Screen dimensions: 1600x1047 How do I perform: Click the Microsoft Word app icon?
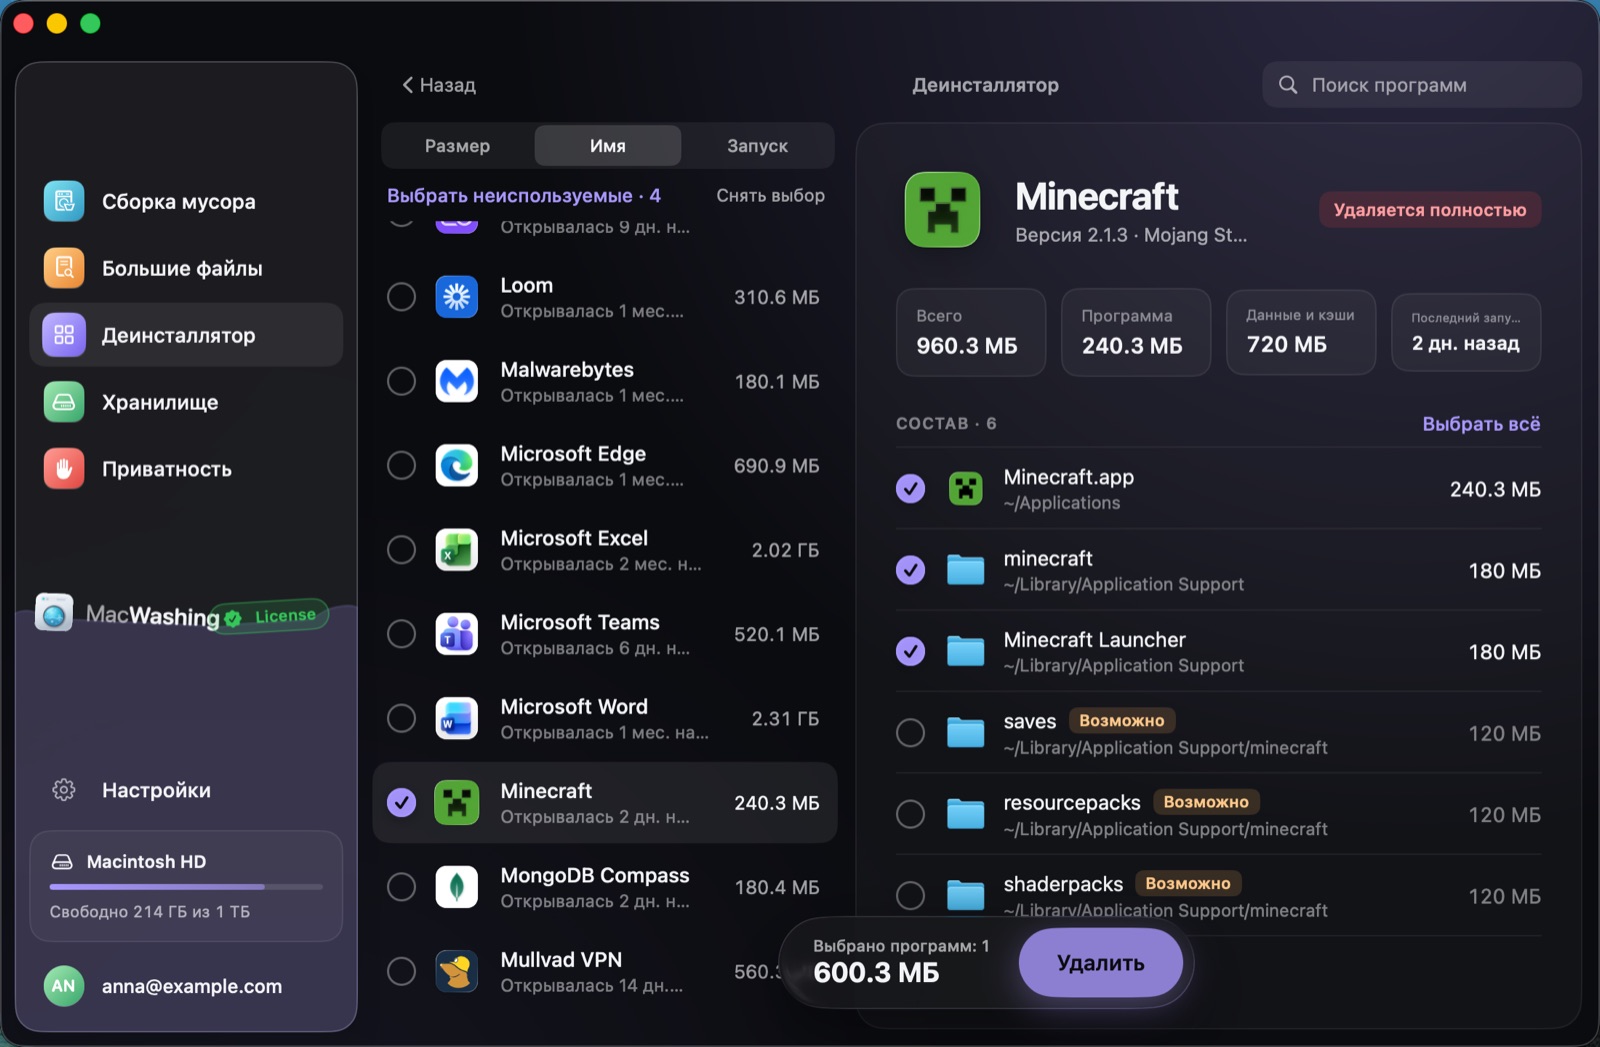[x=457, y=718]
